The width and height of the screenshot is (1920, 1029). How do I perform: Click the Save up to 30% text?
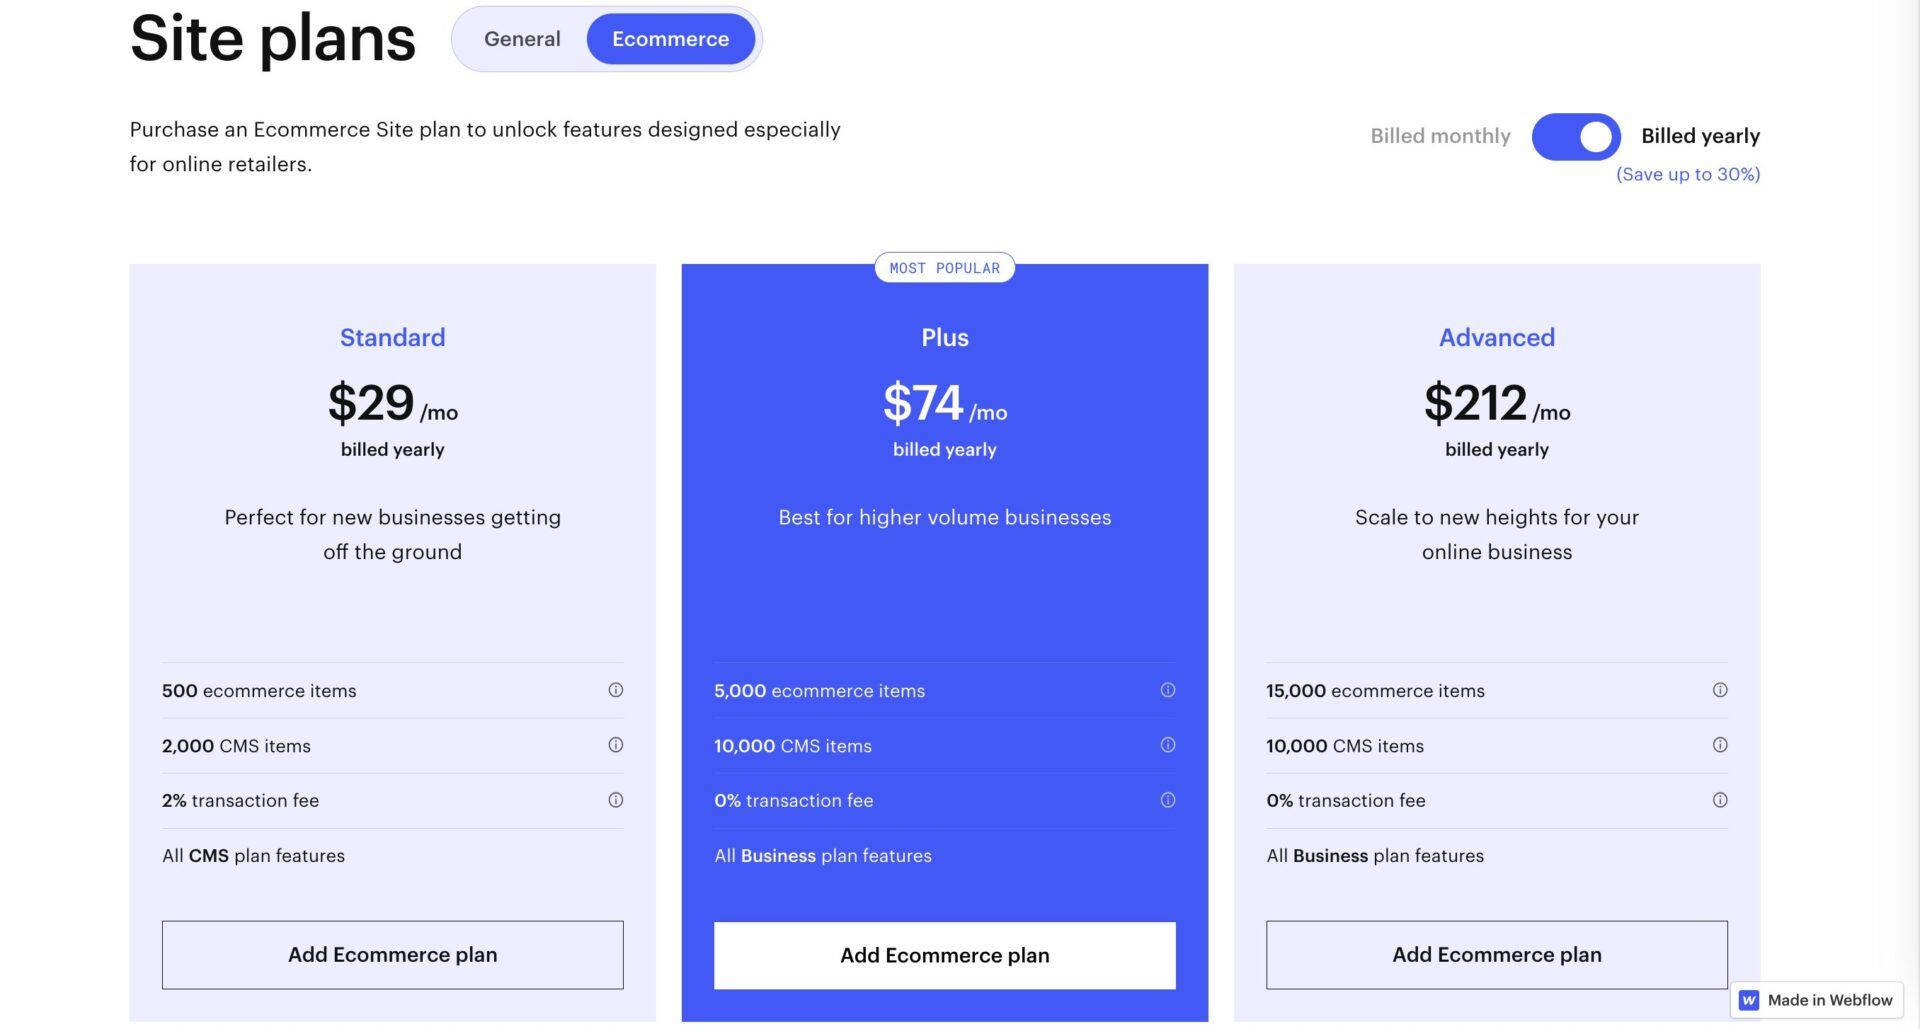coord(1688,174)
